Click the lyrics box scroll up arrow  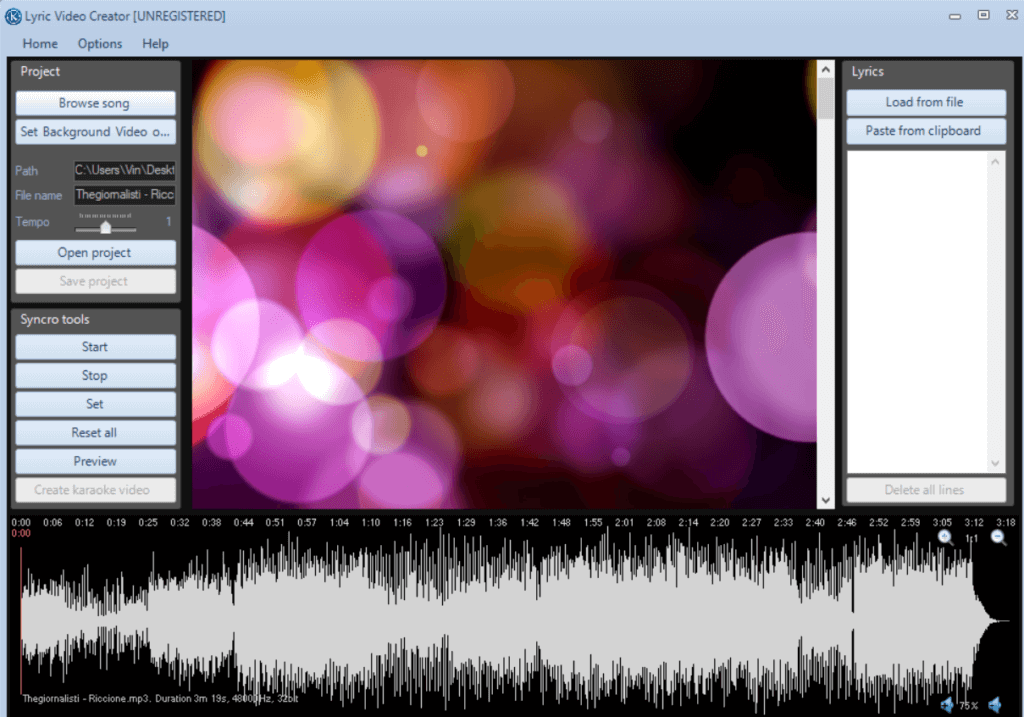coord(995,161)
